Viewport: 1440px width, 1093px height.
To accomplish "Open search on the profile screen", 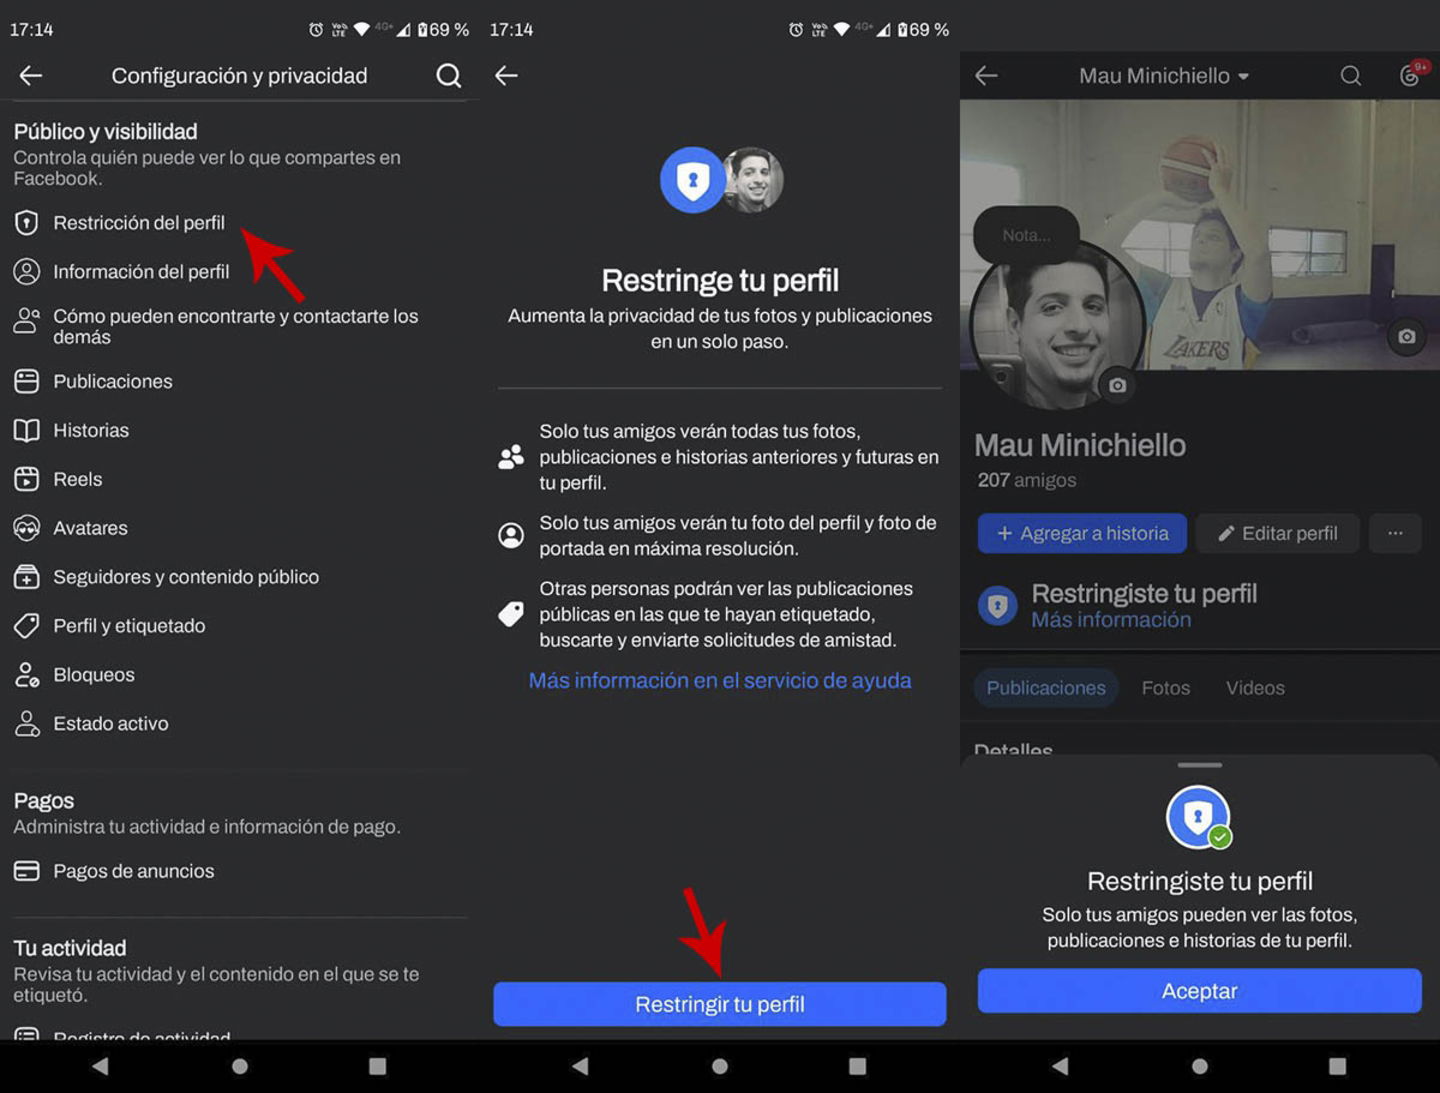I will pos(1351,75).
